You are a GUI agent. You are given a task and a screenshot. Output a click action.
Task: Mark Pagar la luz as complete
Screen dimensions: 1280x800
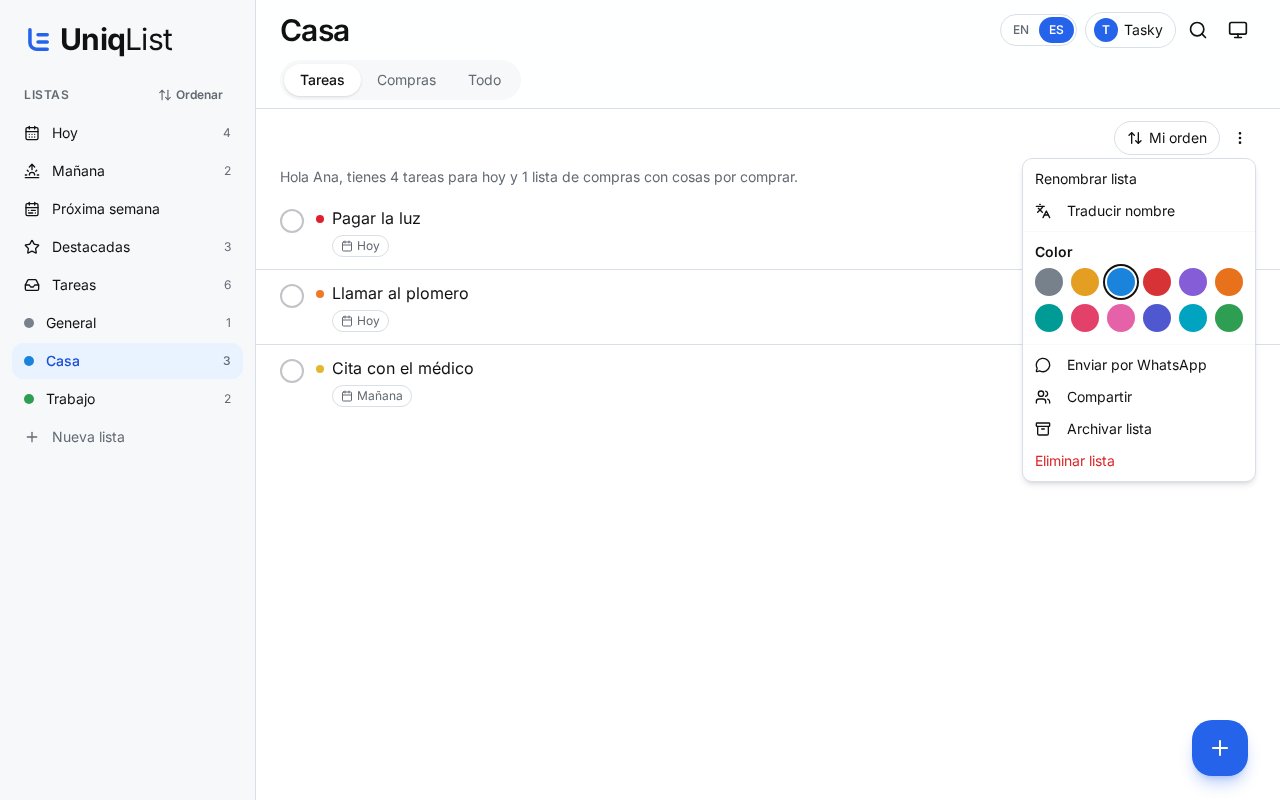tap(292, 221)
